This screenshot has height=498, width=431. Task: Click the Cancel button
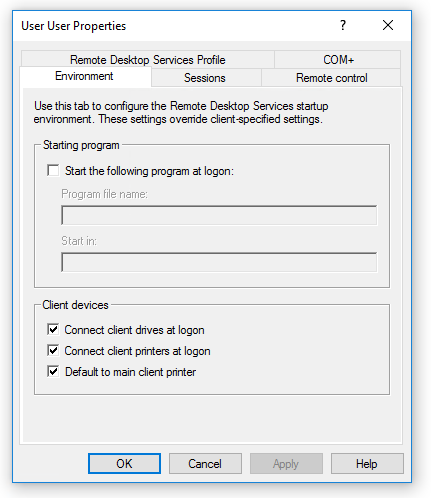tap(205, 463)
